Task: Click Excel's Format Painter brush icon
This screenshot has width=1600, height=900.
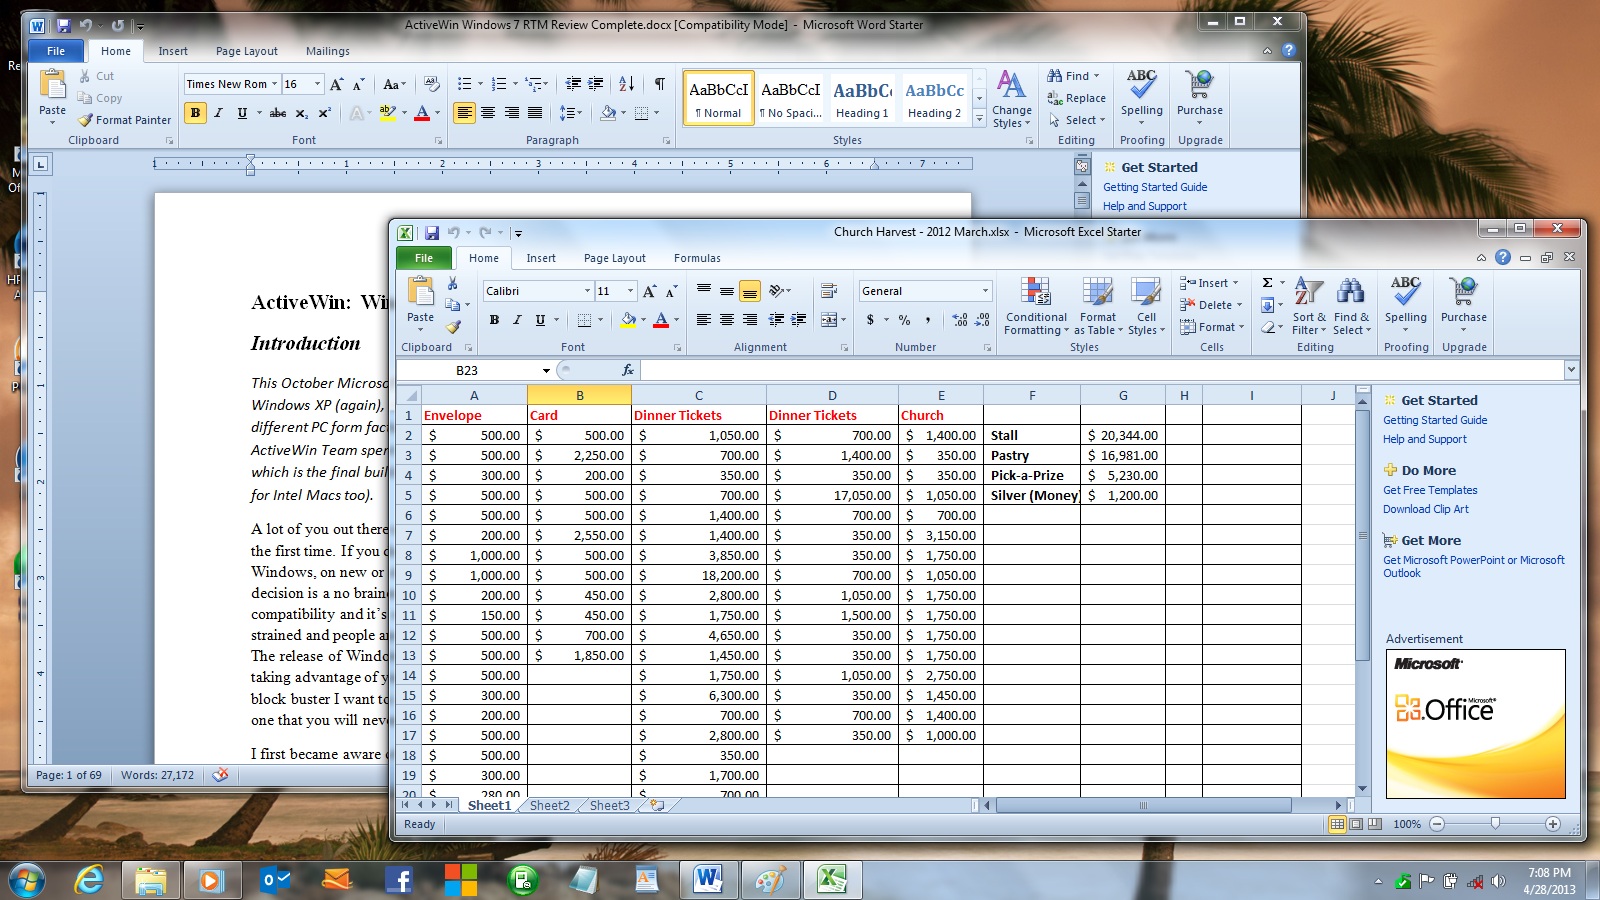Action: tap(453, 326)
